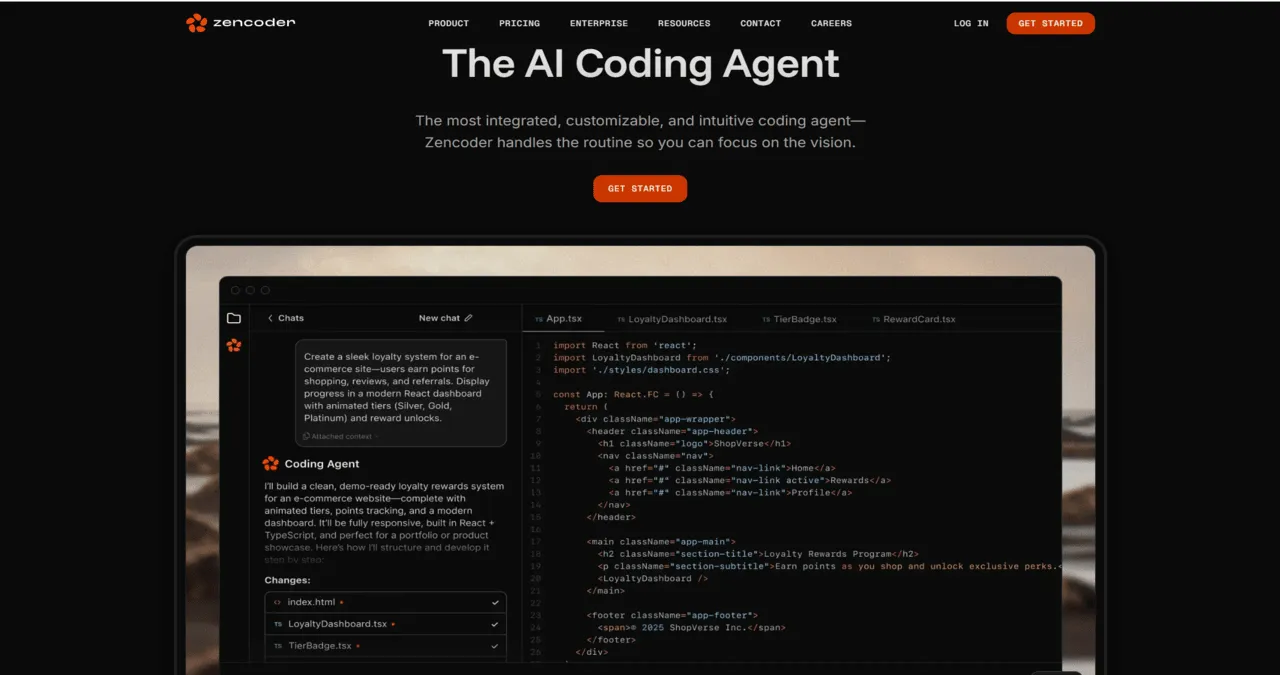Uncheck the LoyaltyDashboard.tsx change

(x=493, y=623)
